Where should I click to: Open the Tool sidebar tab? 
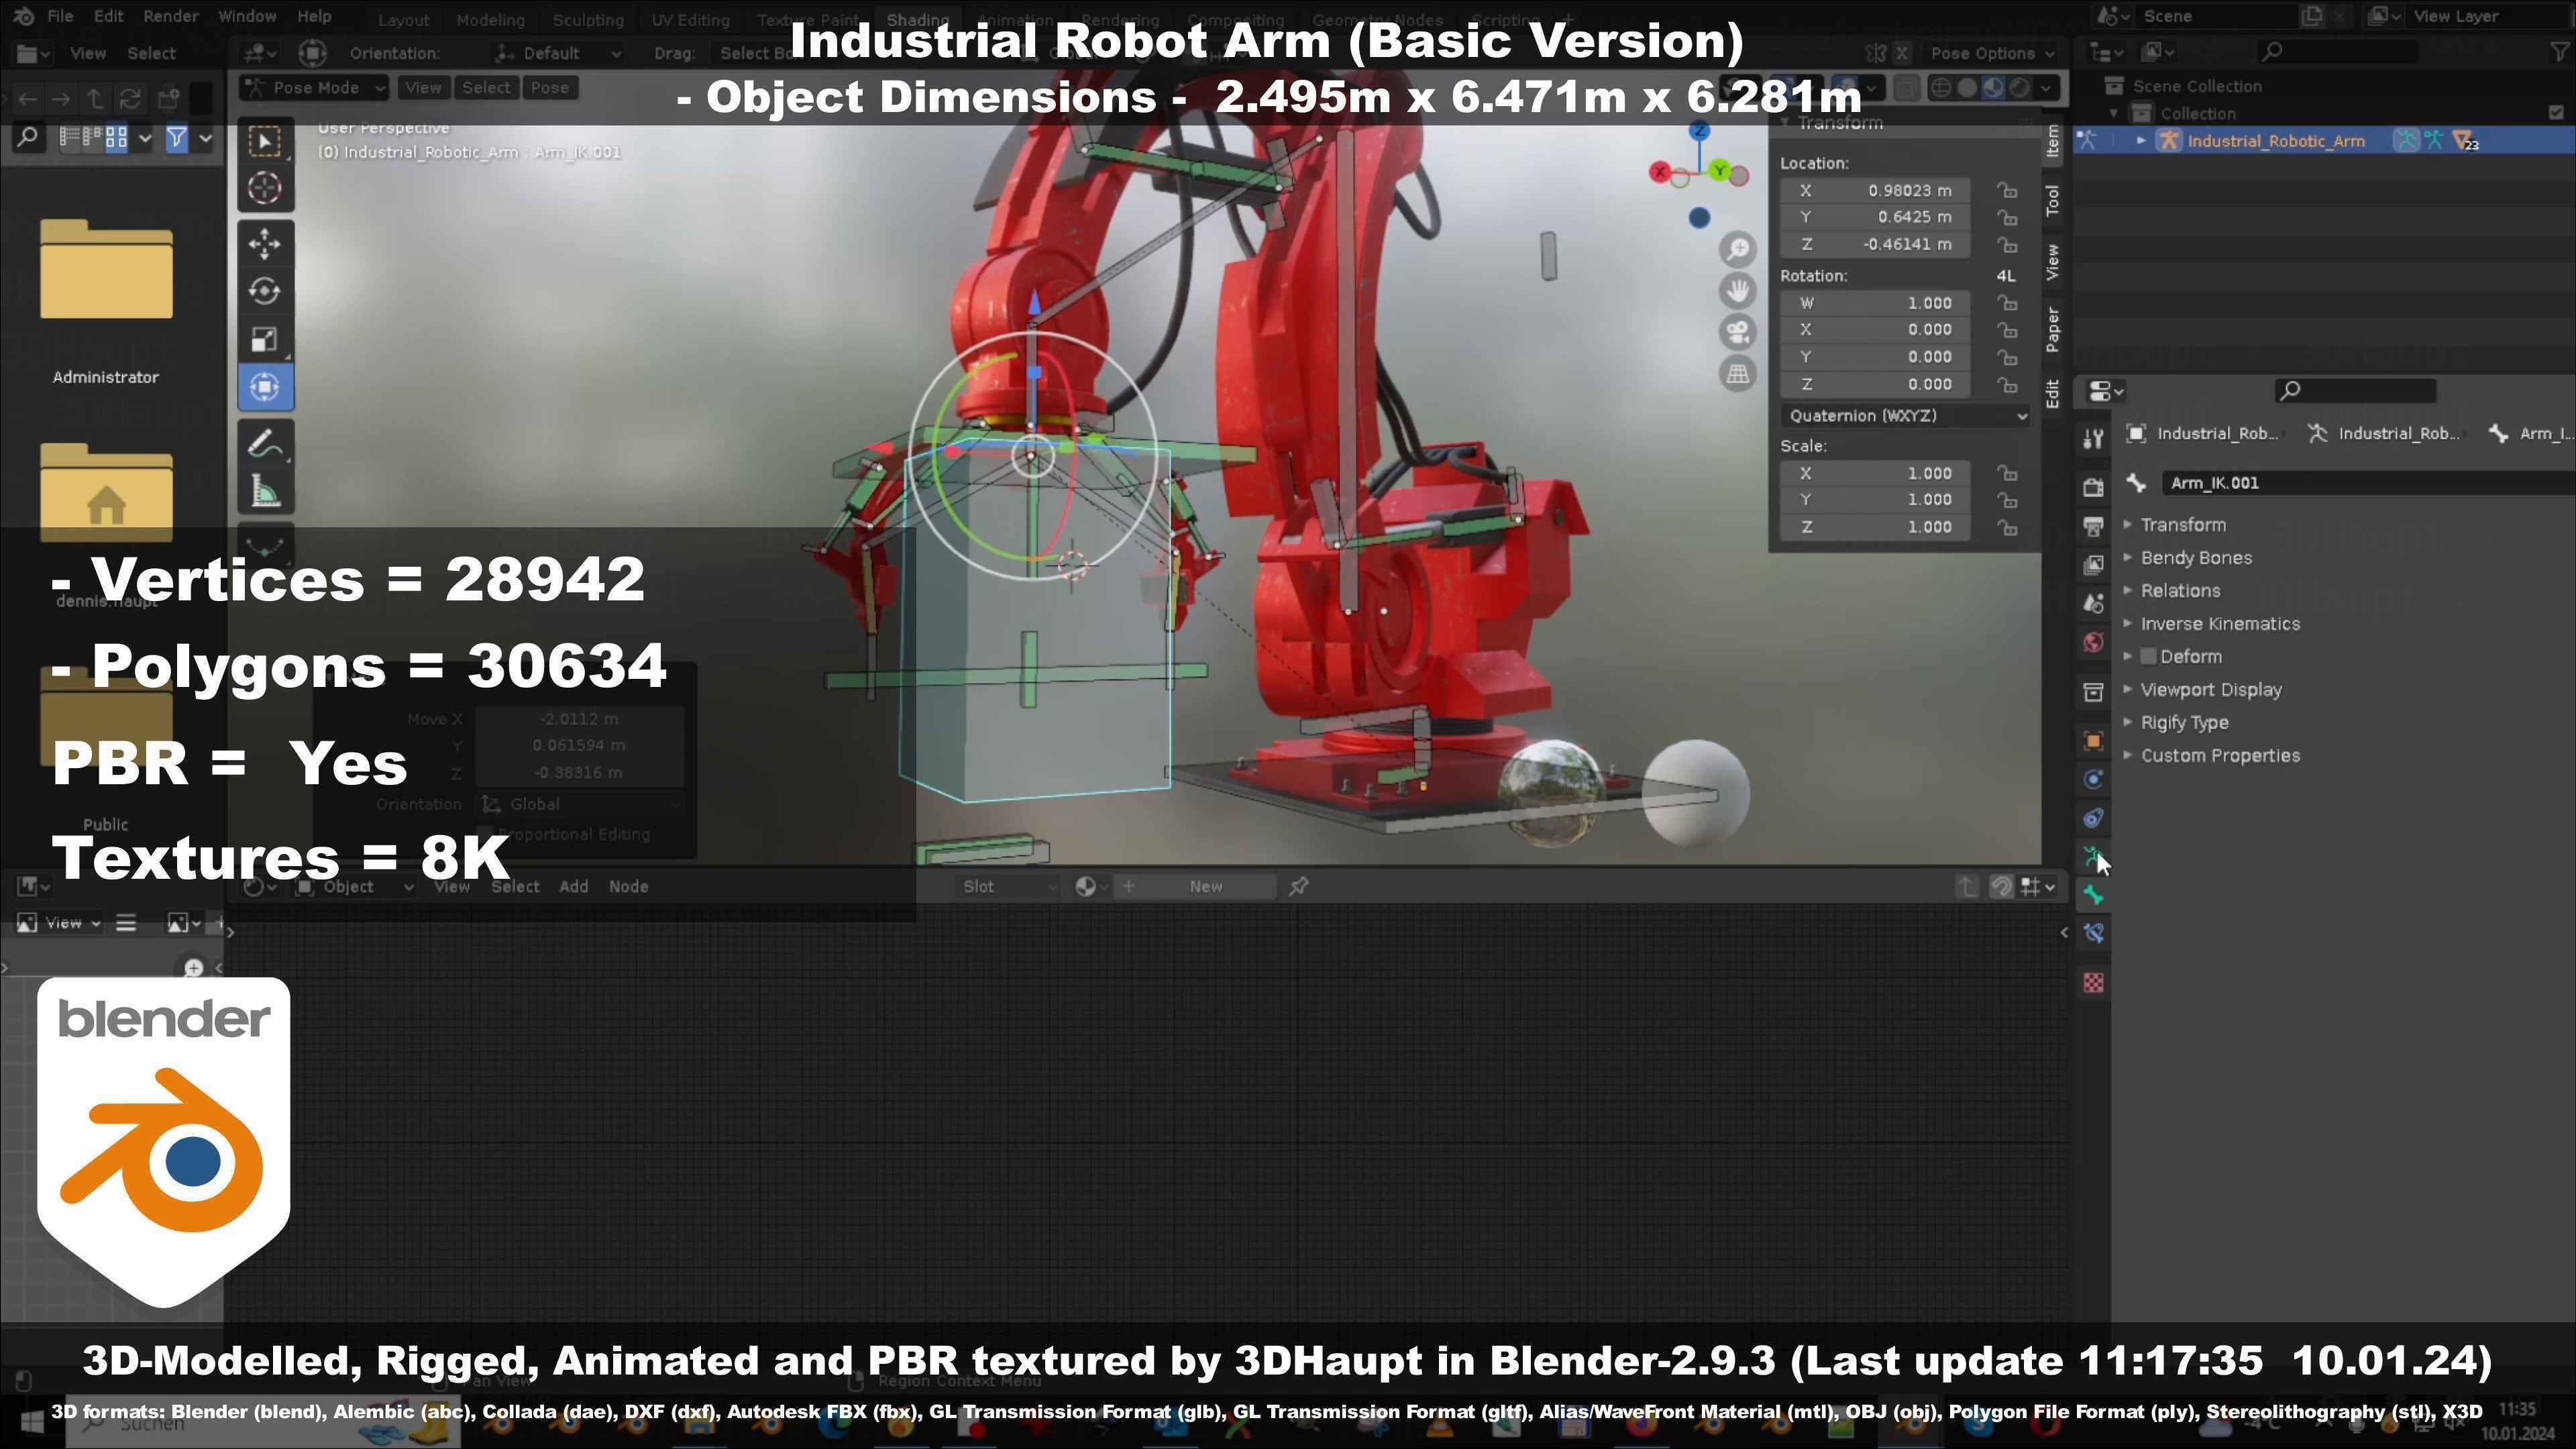2052,201
